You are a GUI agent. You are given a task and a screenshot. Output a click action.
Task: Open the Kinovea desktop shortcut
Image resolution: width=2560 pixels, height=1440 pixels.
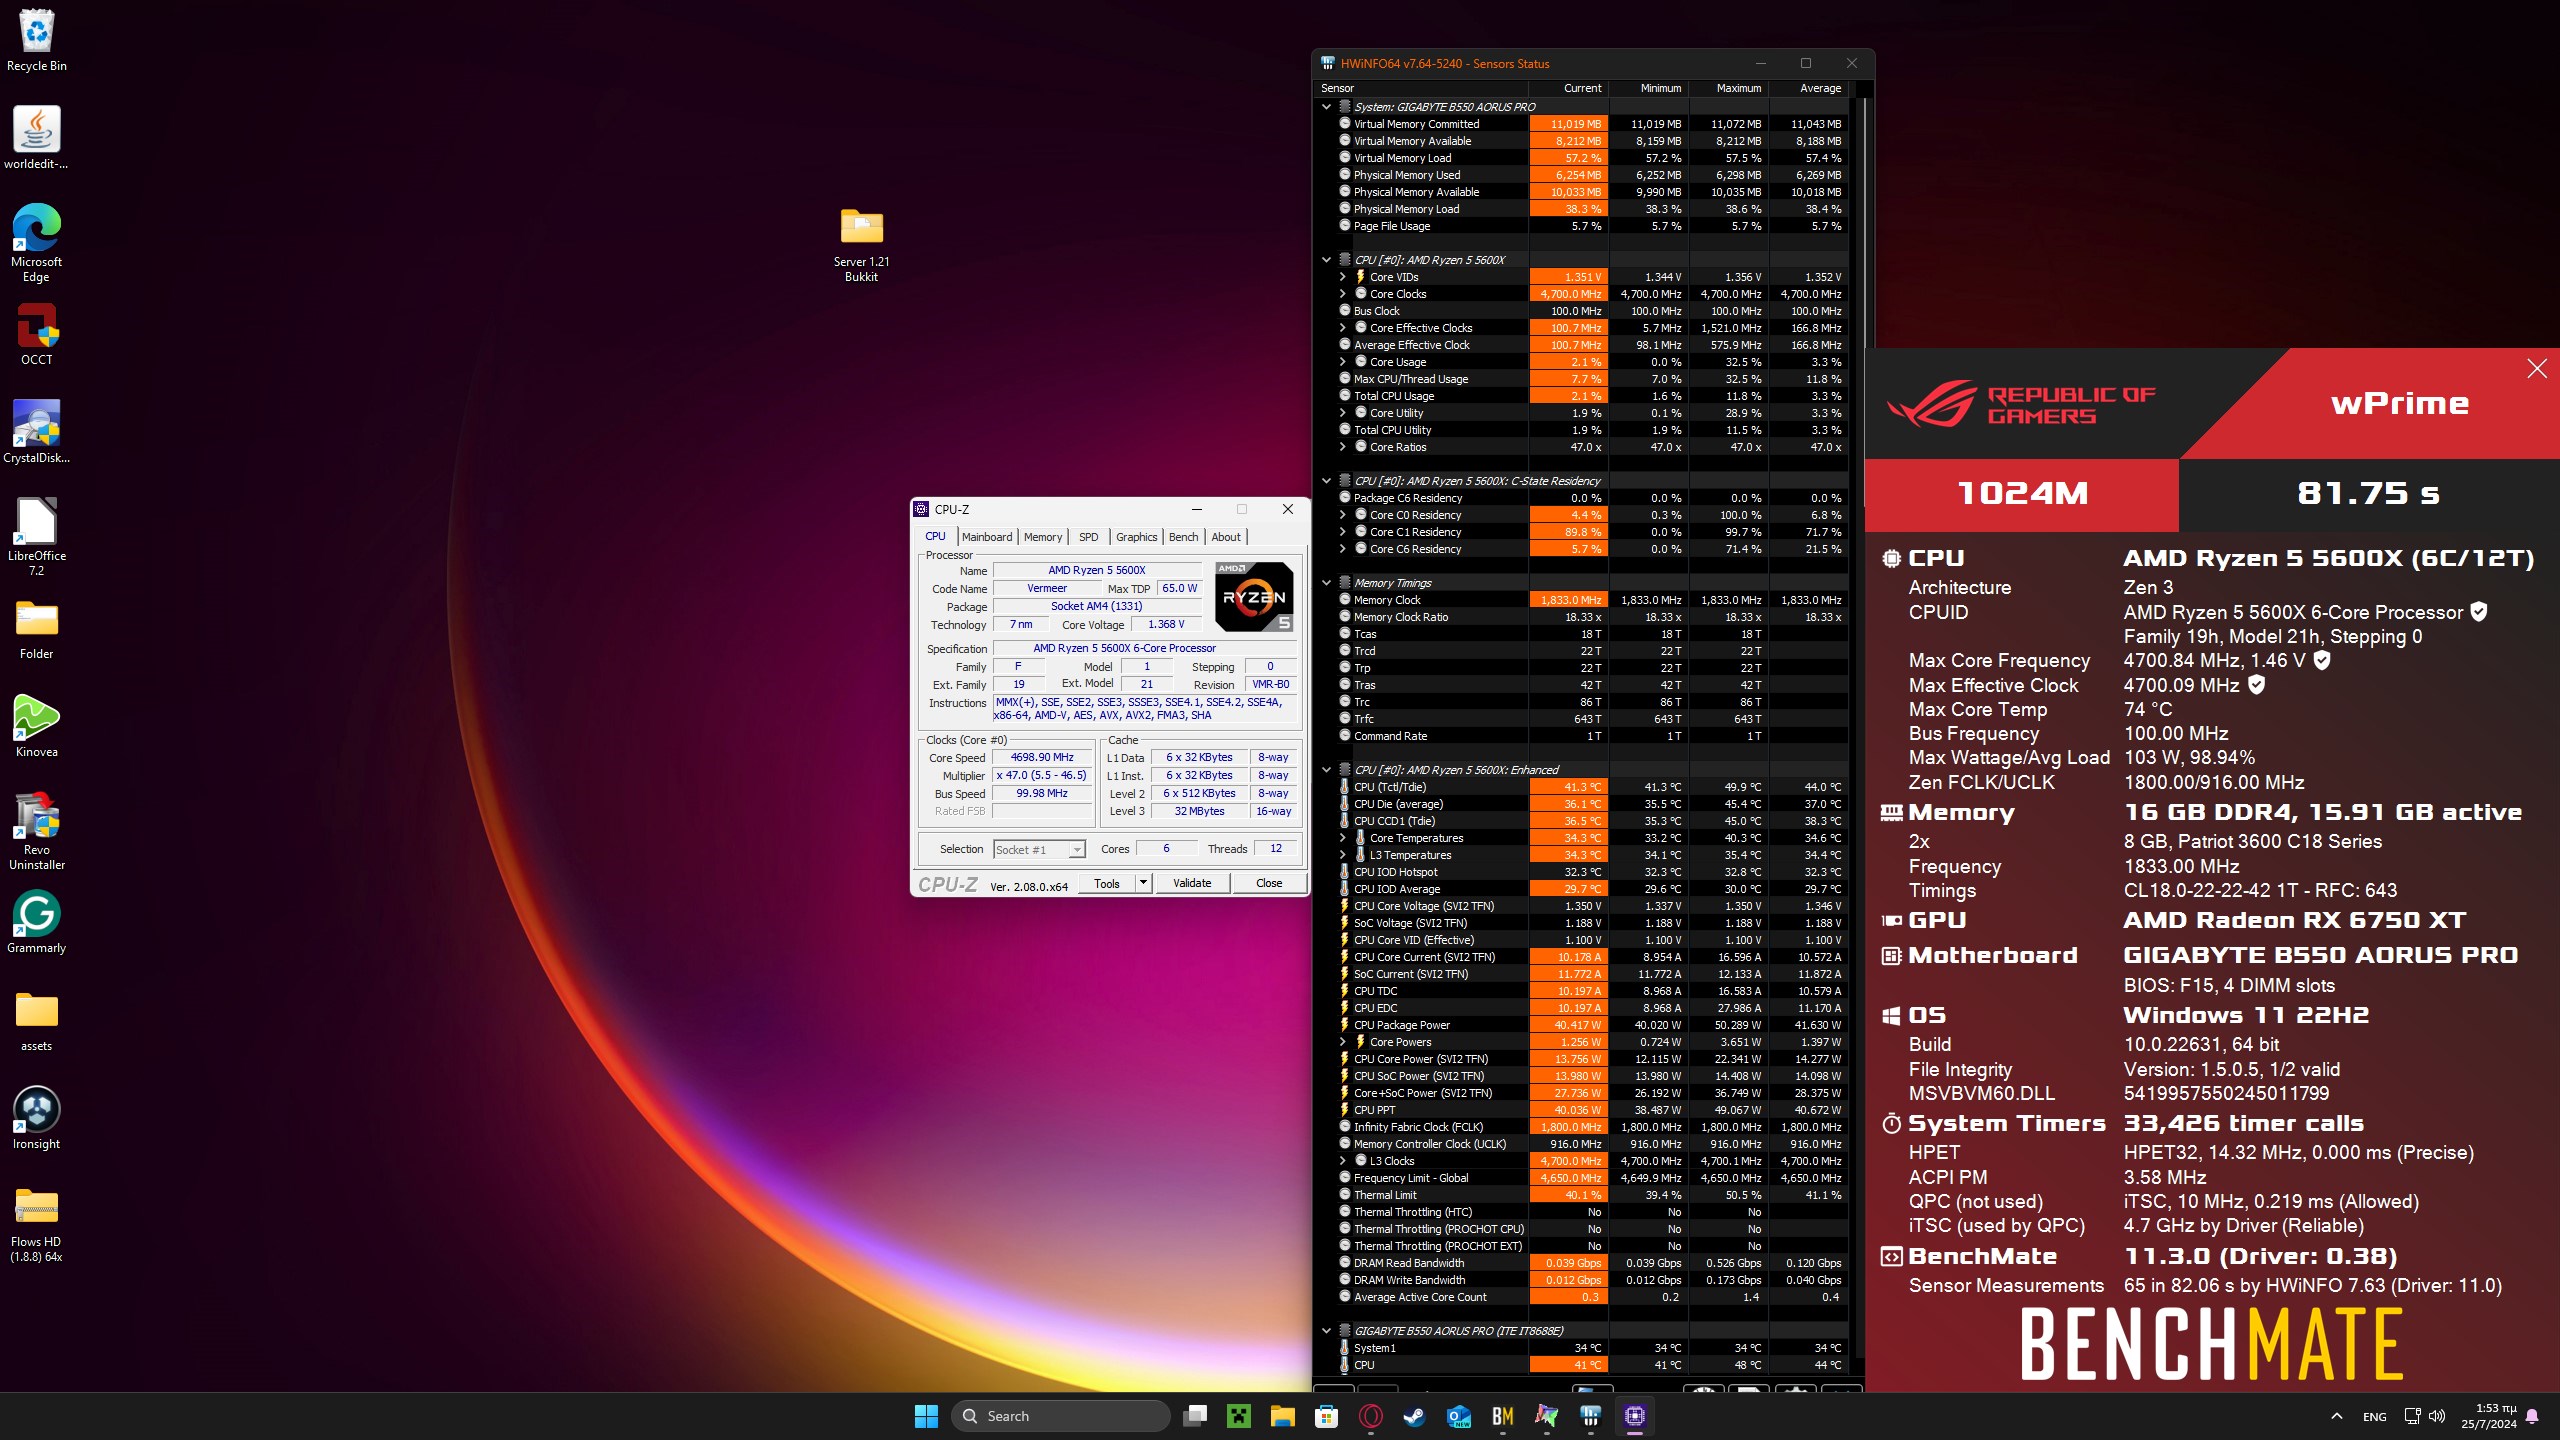(37, 727)
